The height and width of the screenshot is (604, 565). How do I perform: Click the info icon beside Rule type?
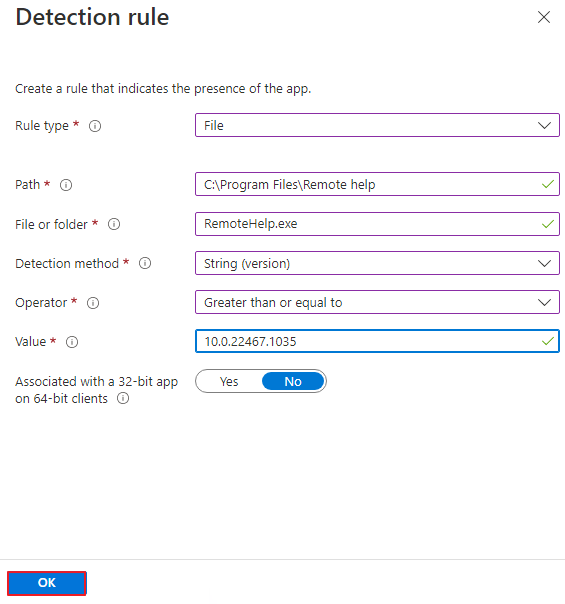point(95,126)
